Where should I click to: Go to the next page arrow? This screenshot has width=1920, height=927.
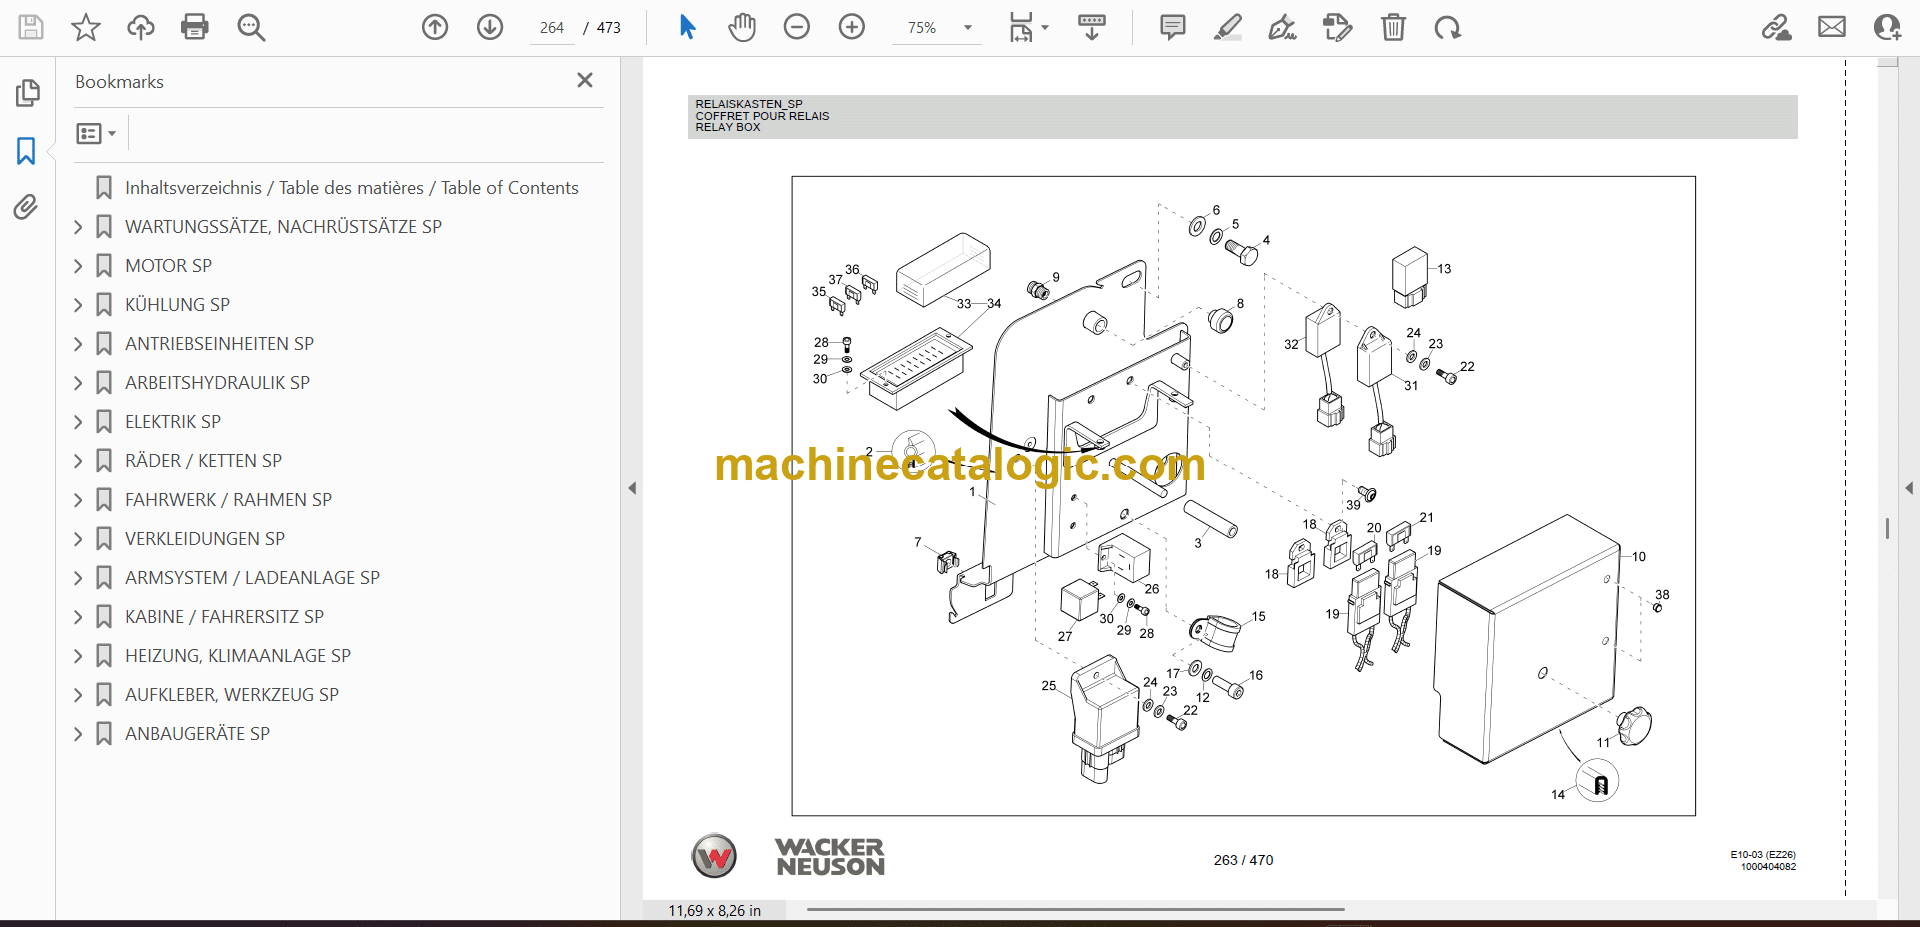click(490, 27)
